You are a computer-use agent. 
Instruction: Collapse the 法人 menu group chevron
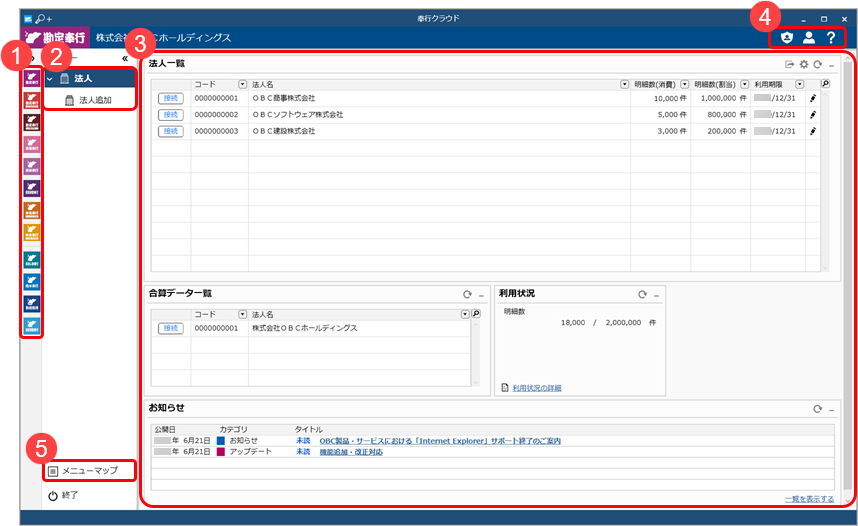[x=50, y=79]
